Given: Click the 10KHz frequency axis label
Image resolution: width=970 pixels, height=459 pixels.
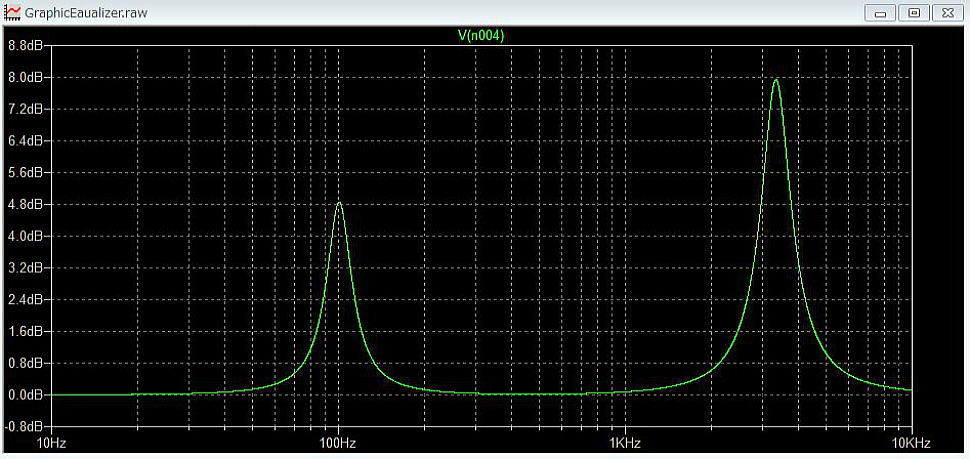Looking at the screenshot, I should (x=912, y=443).
